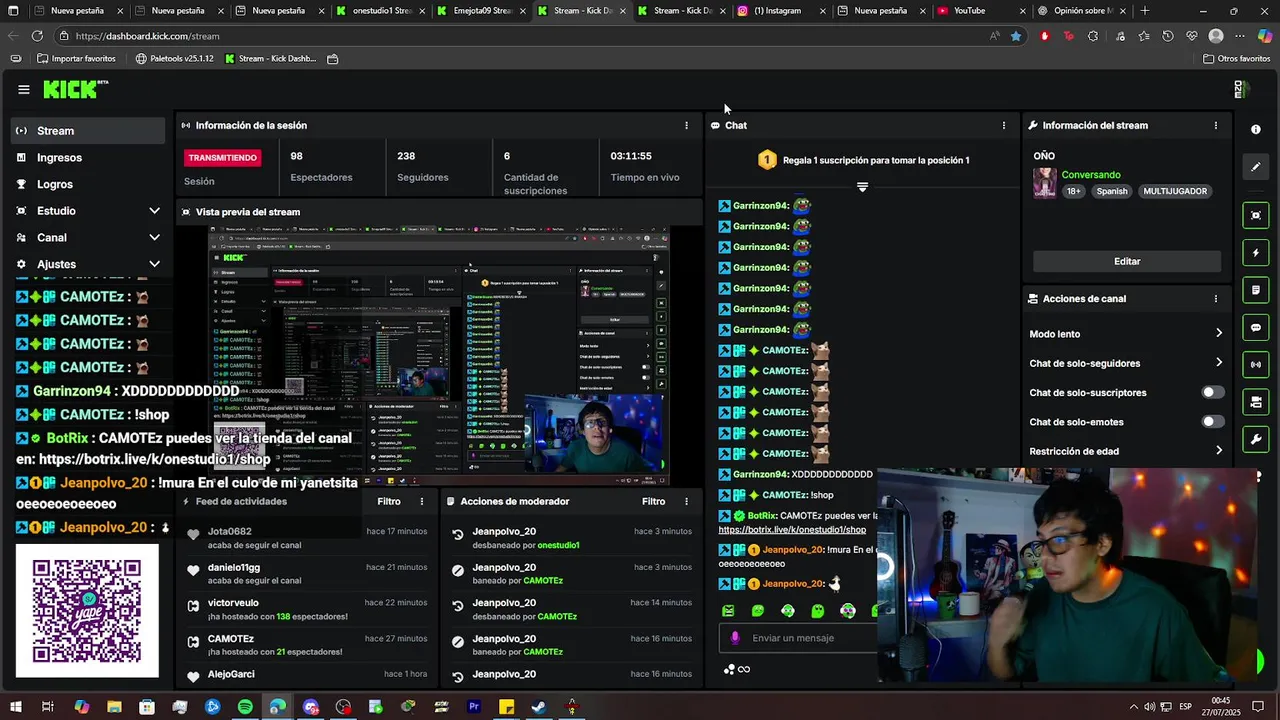Screen dimensions: 1280x720
Task: Open the Chat panel three-dot menu
Action: pyautogui.click(x=1004, y=126)
